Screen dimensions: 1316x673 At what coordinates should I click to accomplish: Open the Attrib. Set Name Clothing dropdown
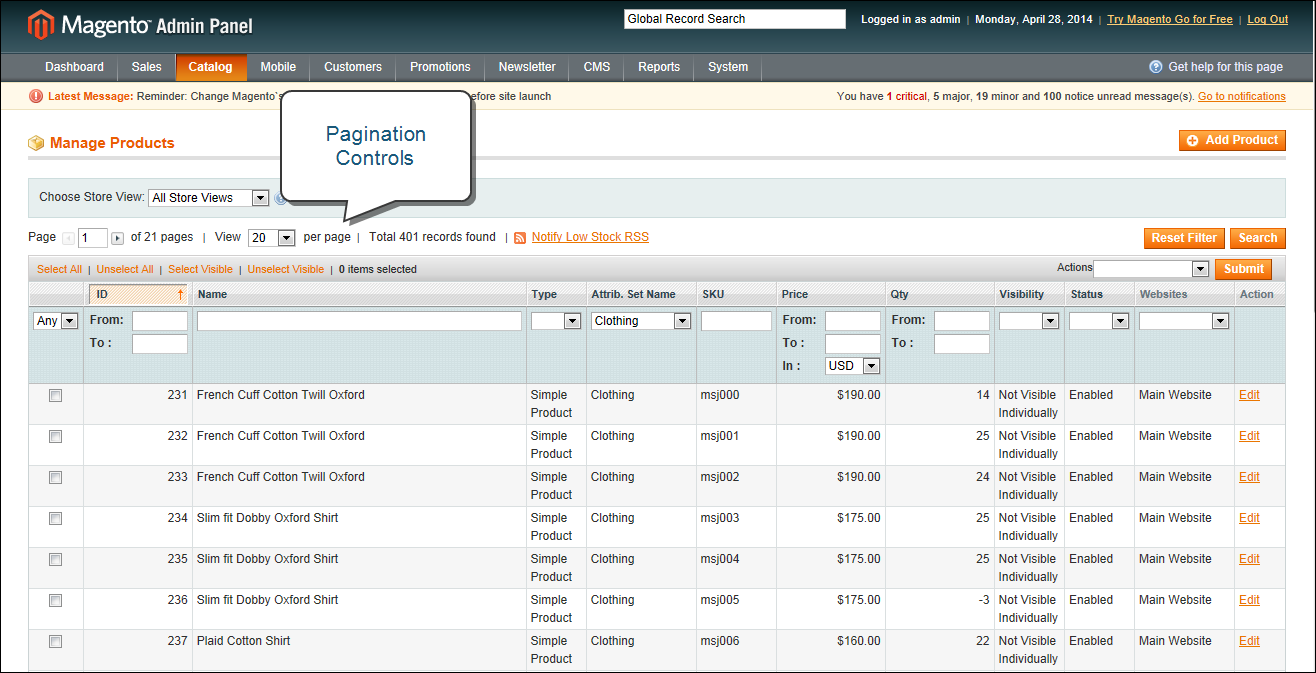pyautogui.click(x=641, y=321)
